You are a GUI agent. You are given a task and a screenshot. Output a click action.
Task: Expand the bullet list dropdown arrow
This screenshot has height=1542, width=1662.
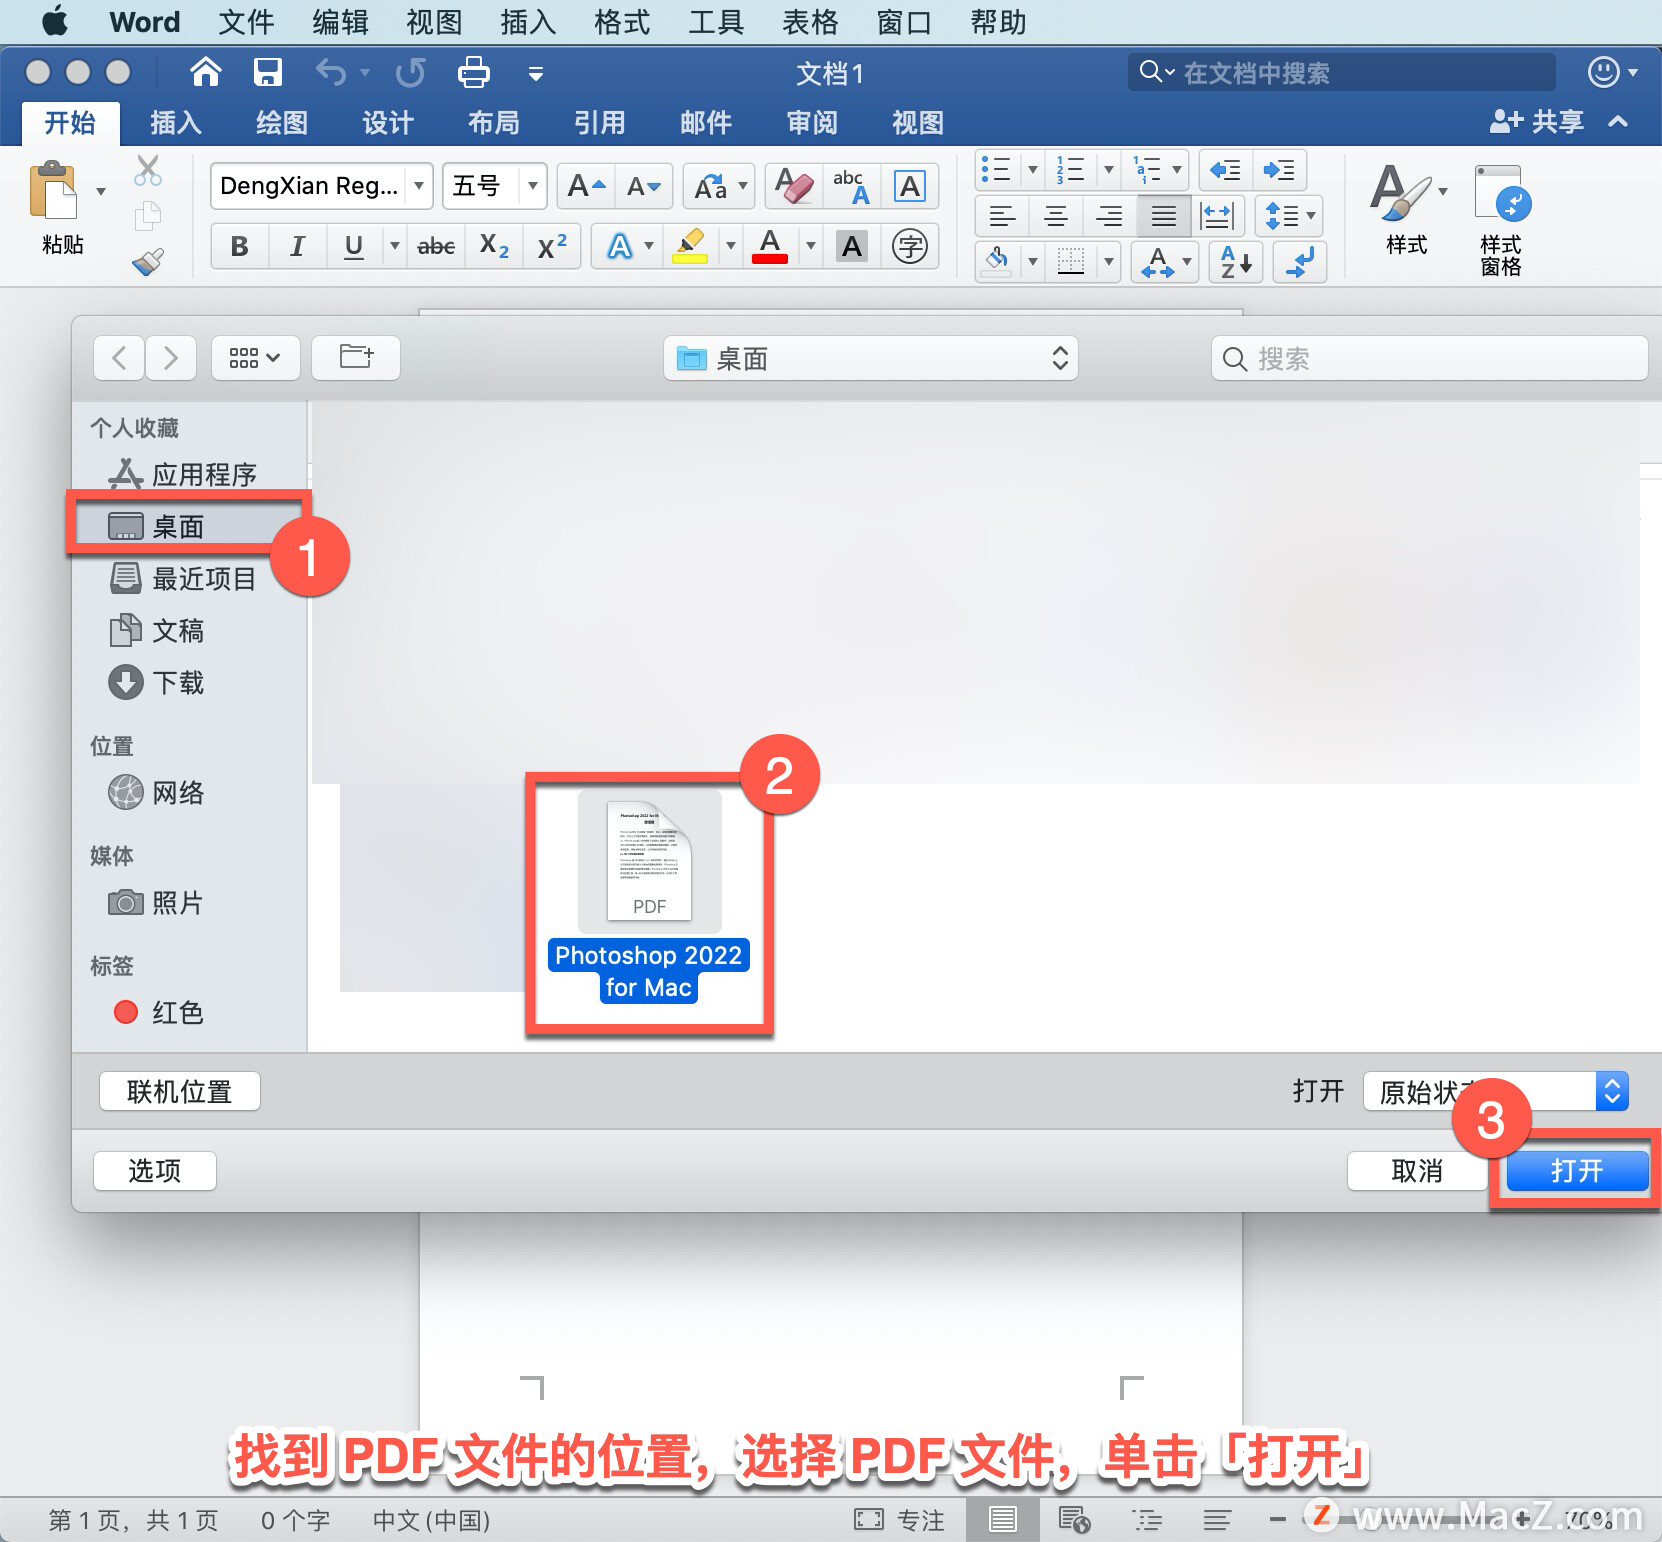coord(1033,170)
